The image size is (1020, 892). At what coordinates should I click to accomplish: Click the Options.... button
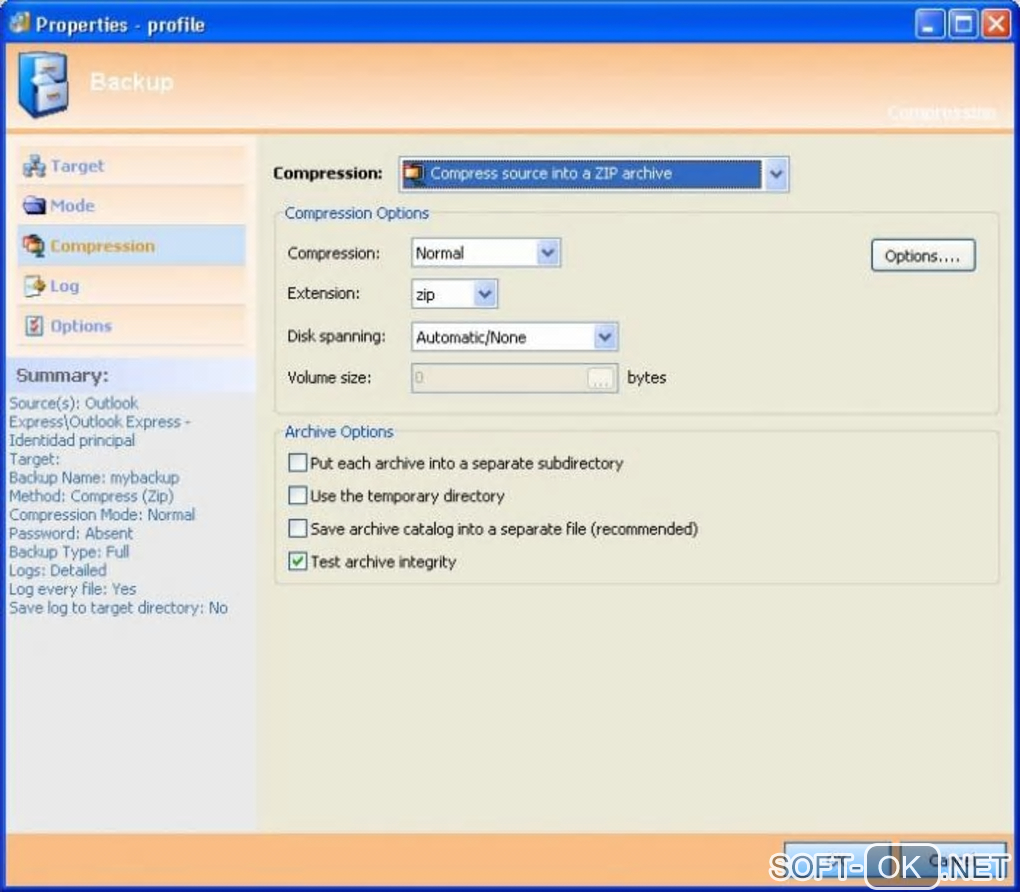(923, 256)
